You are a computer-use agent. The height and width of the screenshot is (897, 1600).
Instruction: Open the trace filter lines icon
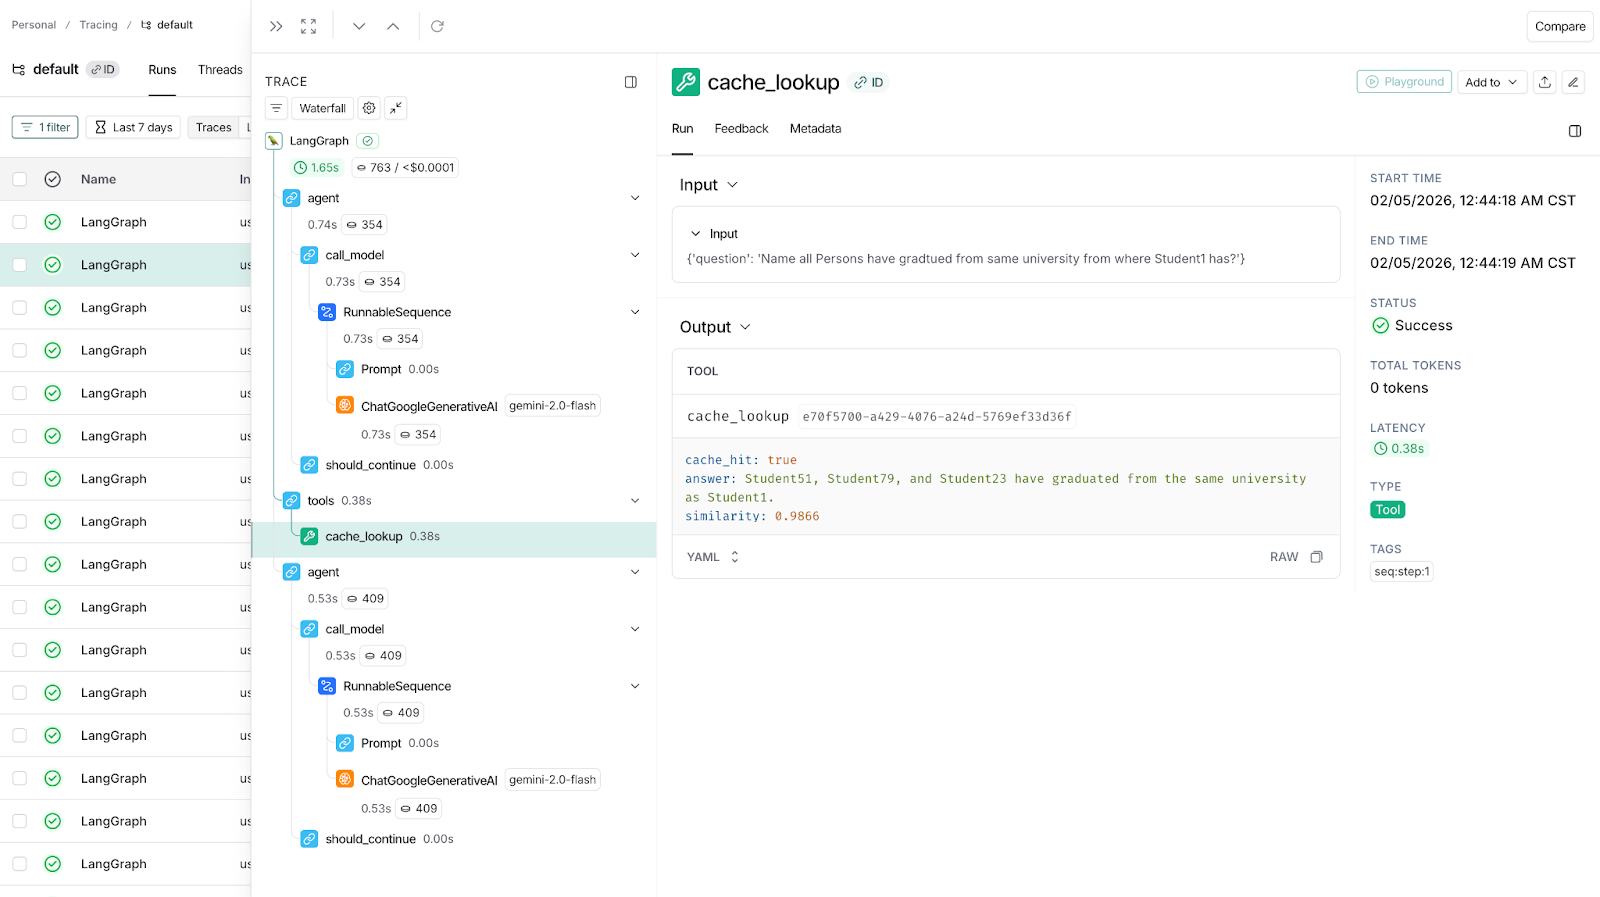pos(276,108)
